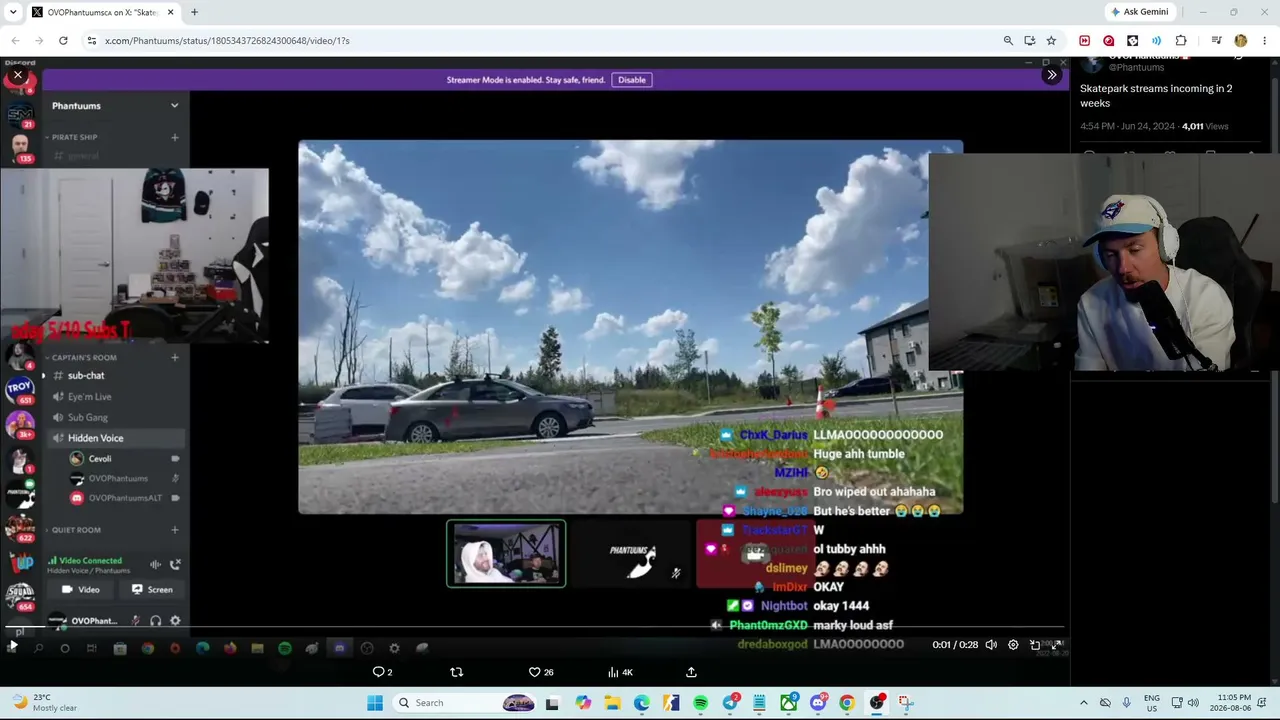Open Microsoft Edge from the taskbar
The width and height of the screenshot is (1280, 720).
[641, 703]
